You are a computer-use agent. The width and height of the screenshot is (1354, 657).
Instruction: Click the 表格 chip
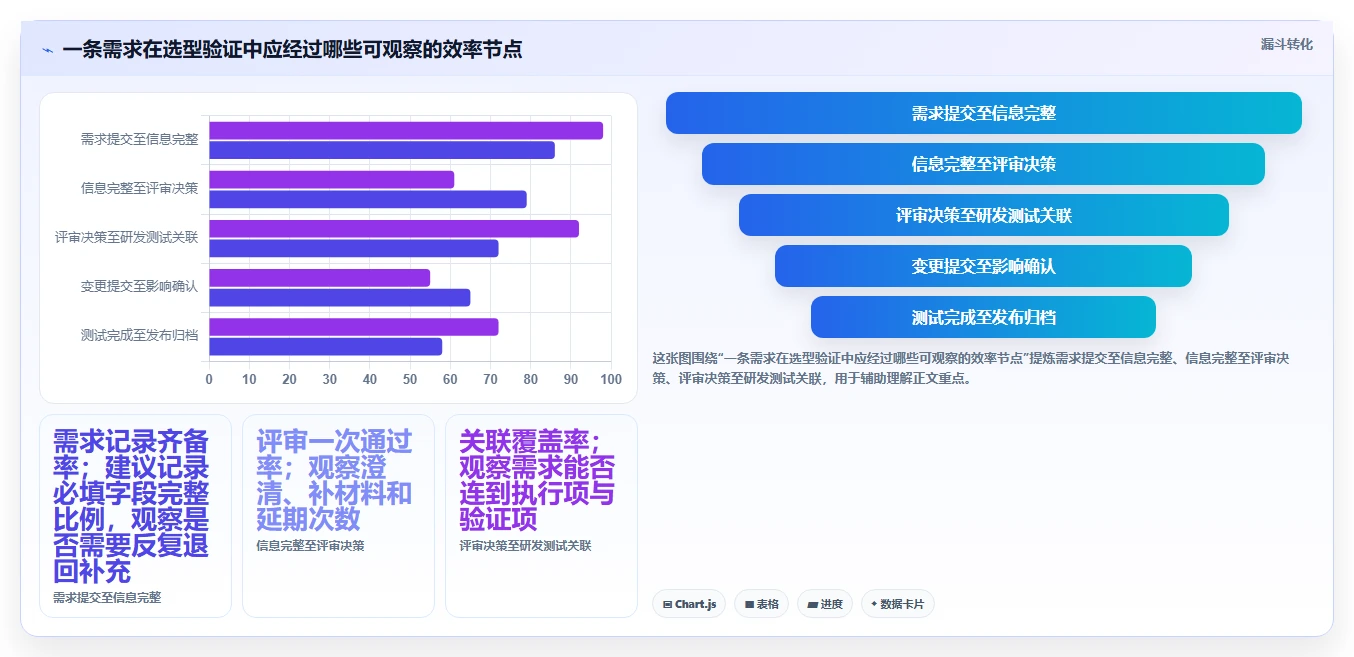click(x=761, y=604)
